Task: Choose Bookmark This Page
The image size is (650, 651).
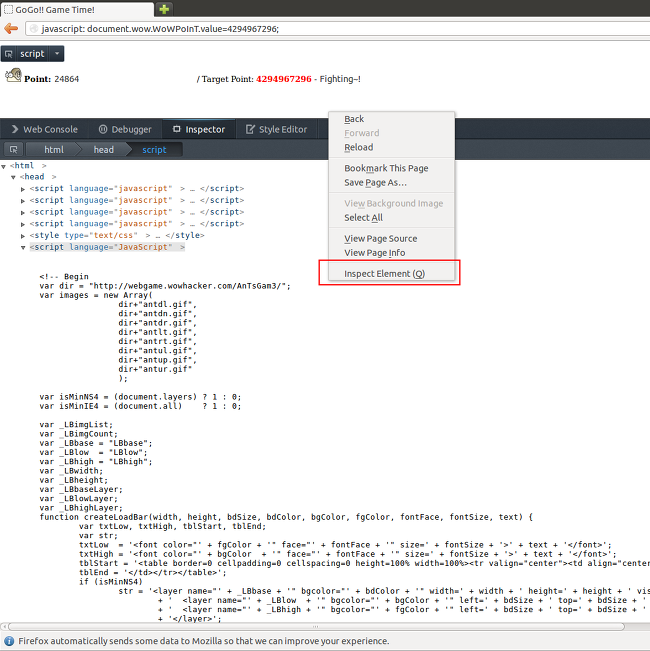Action: click(386, 168)
